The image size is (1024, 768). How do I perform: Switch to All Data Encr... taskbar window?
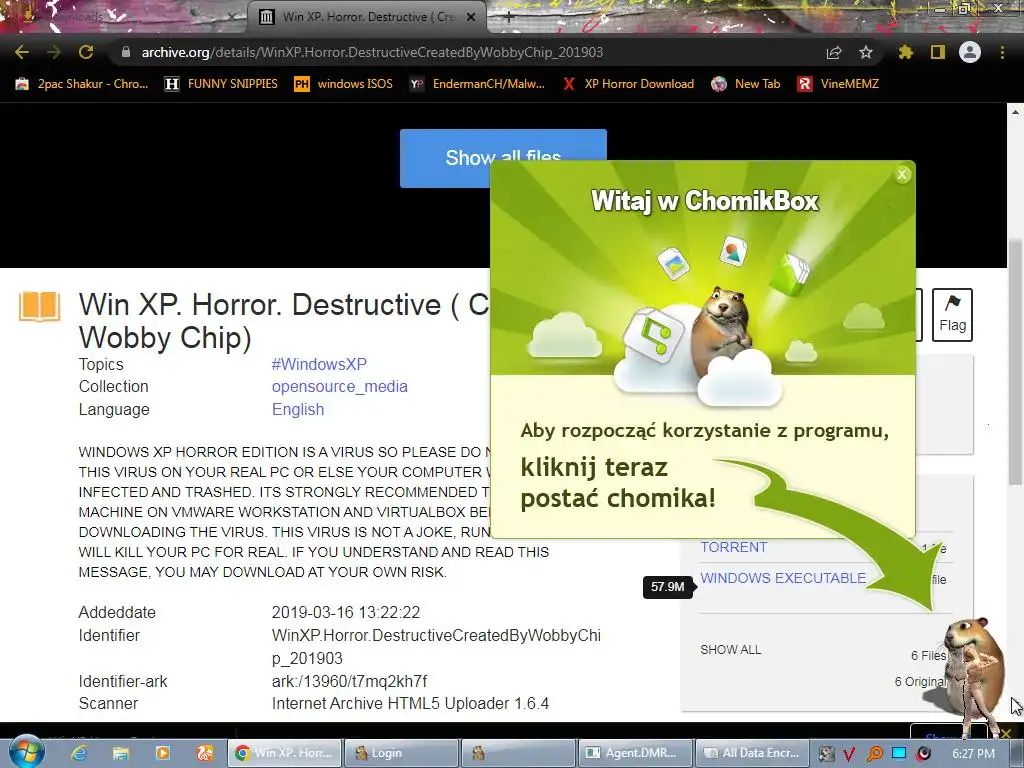[752, 753]
